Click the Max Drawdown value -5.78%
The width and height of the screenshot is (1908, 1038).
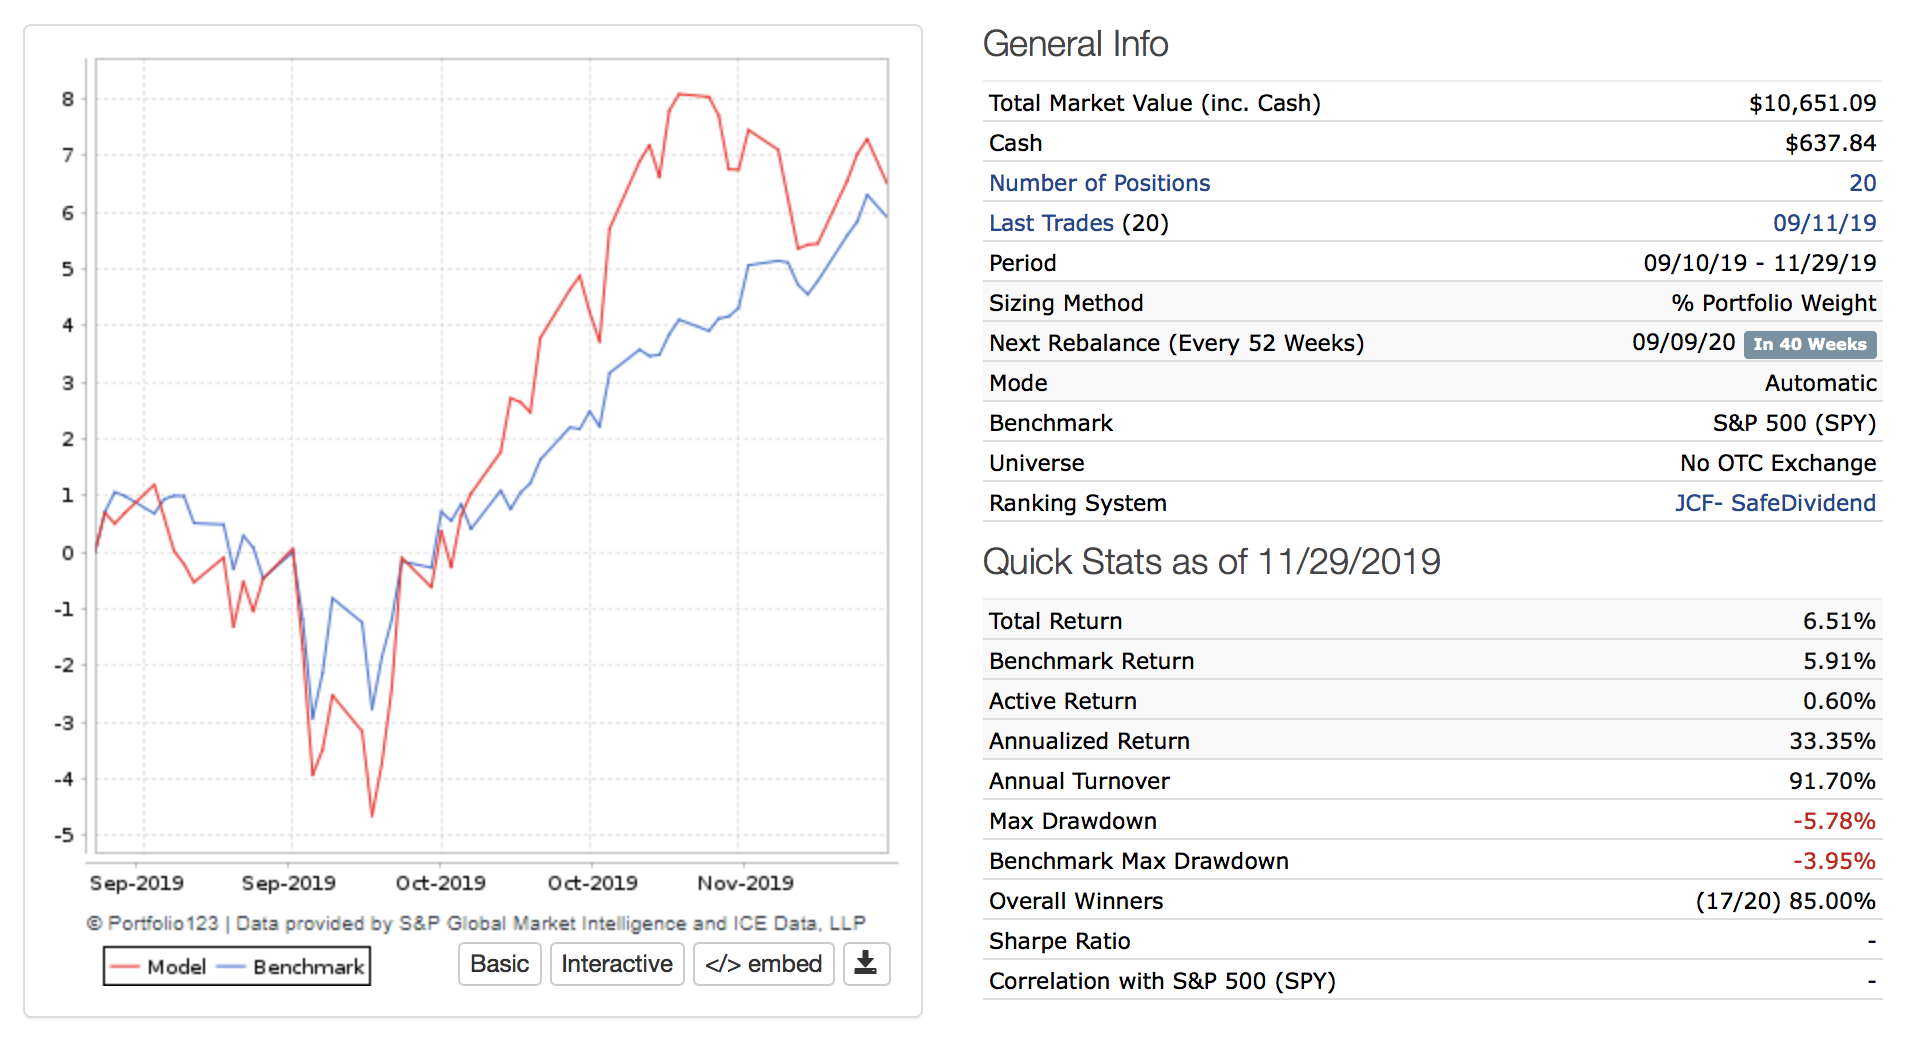(x=1833, y=821)
